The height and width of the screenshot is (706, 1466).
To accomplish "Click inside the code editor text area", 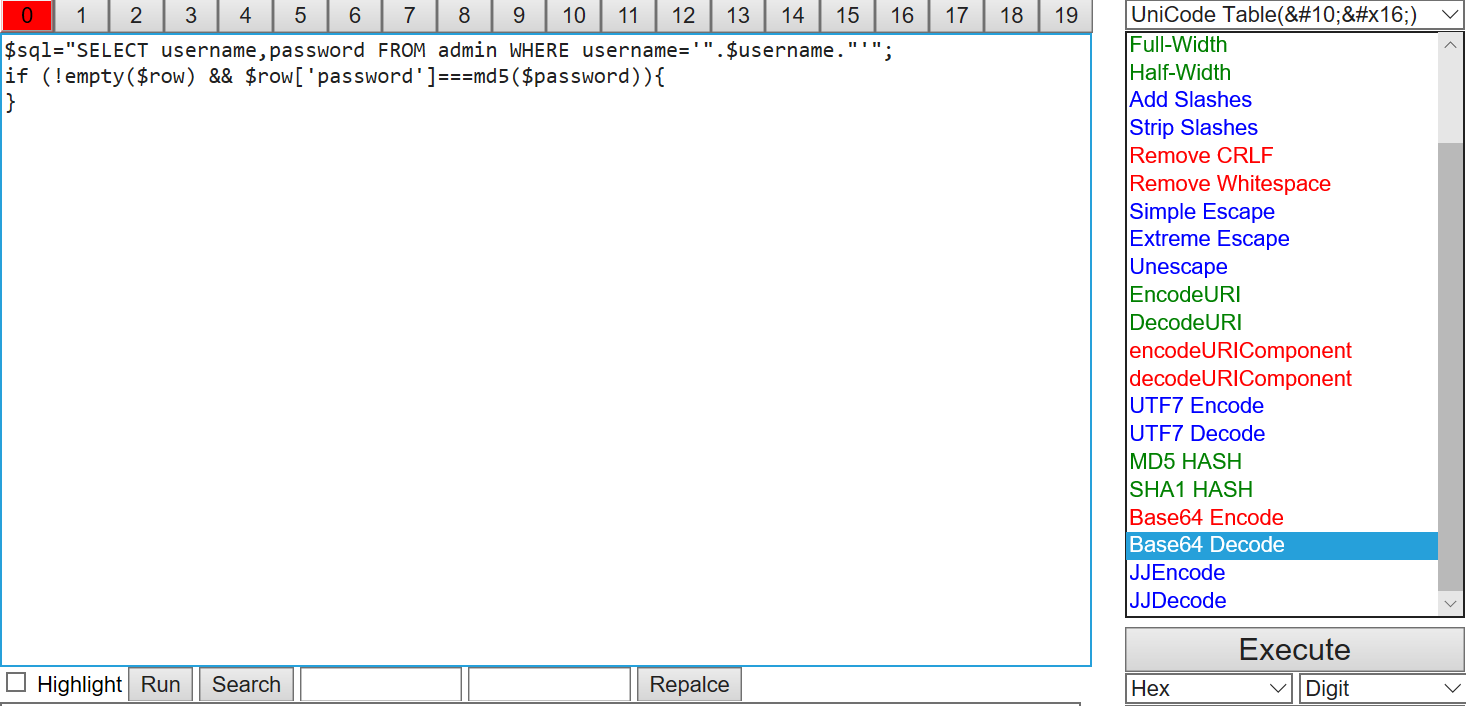I will pyautogui.click(x=546, y=350).
